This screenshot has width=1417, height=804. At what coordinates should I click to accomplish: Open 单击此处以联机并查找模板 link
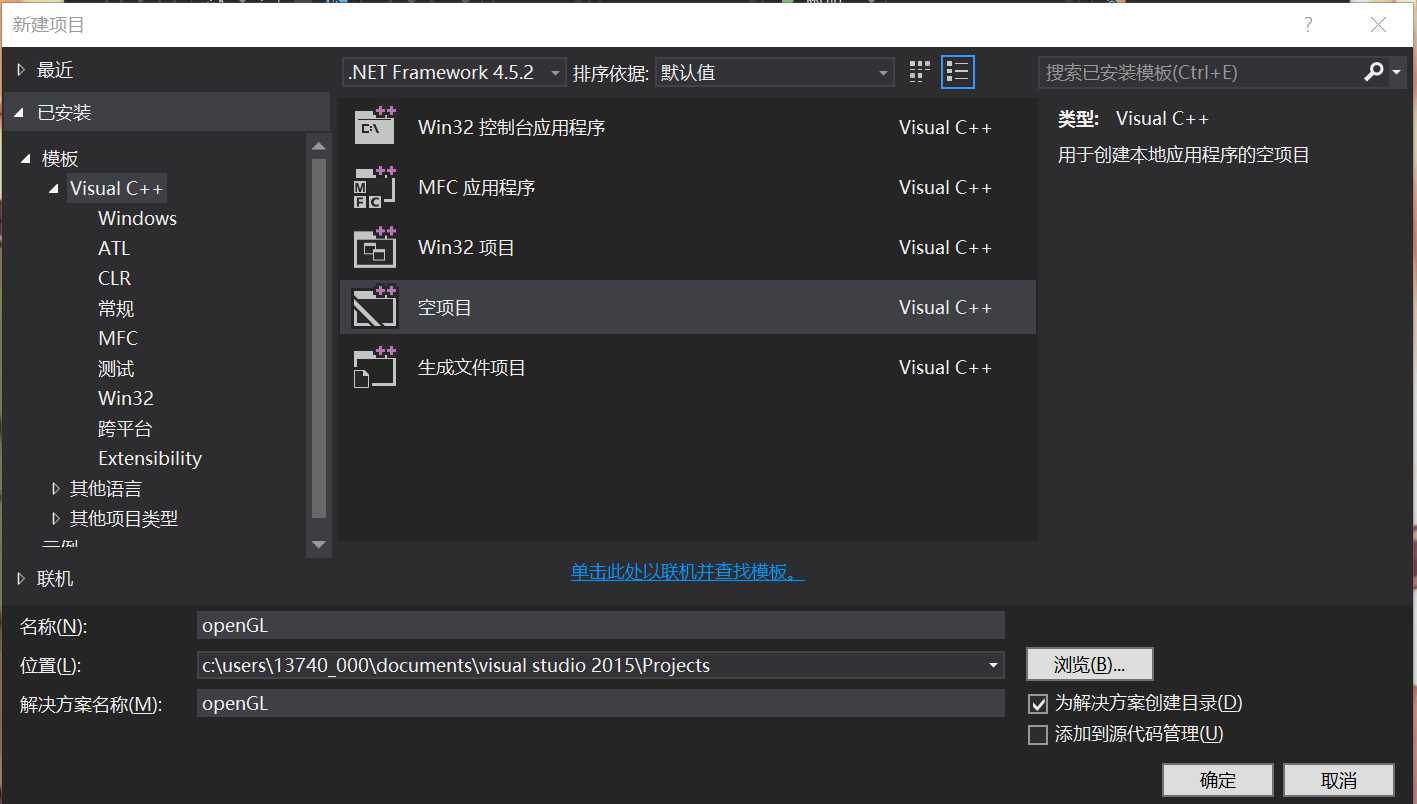(x=688, y=572)
